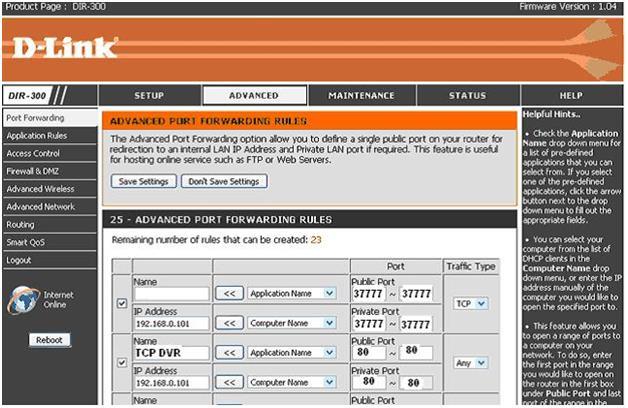Click the empty Name field of first rule
The width and height of the screenshot is (628, 408).
click(x=171, y=293)
